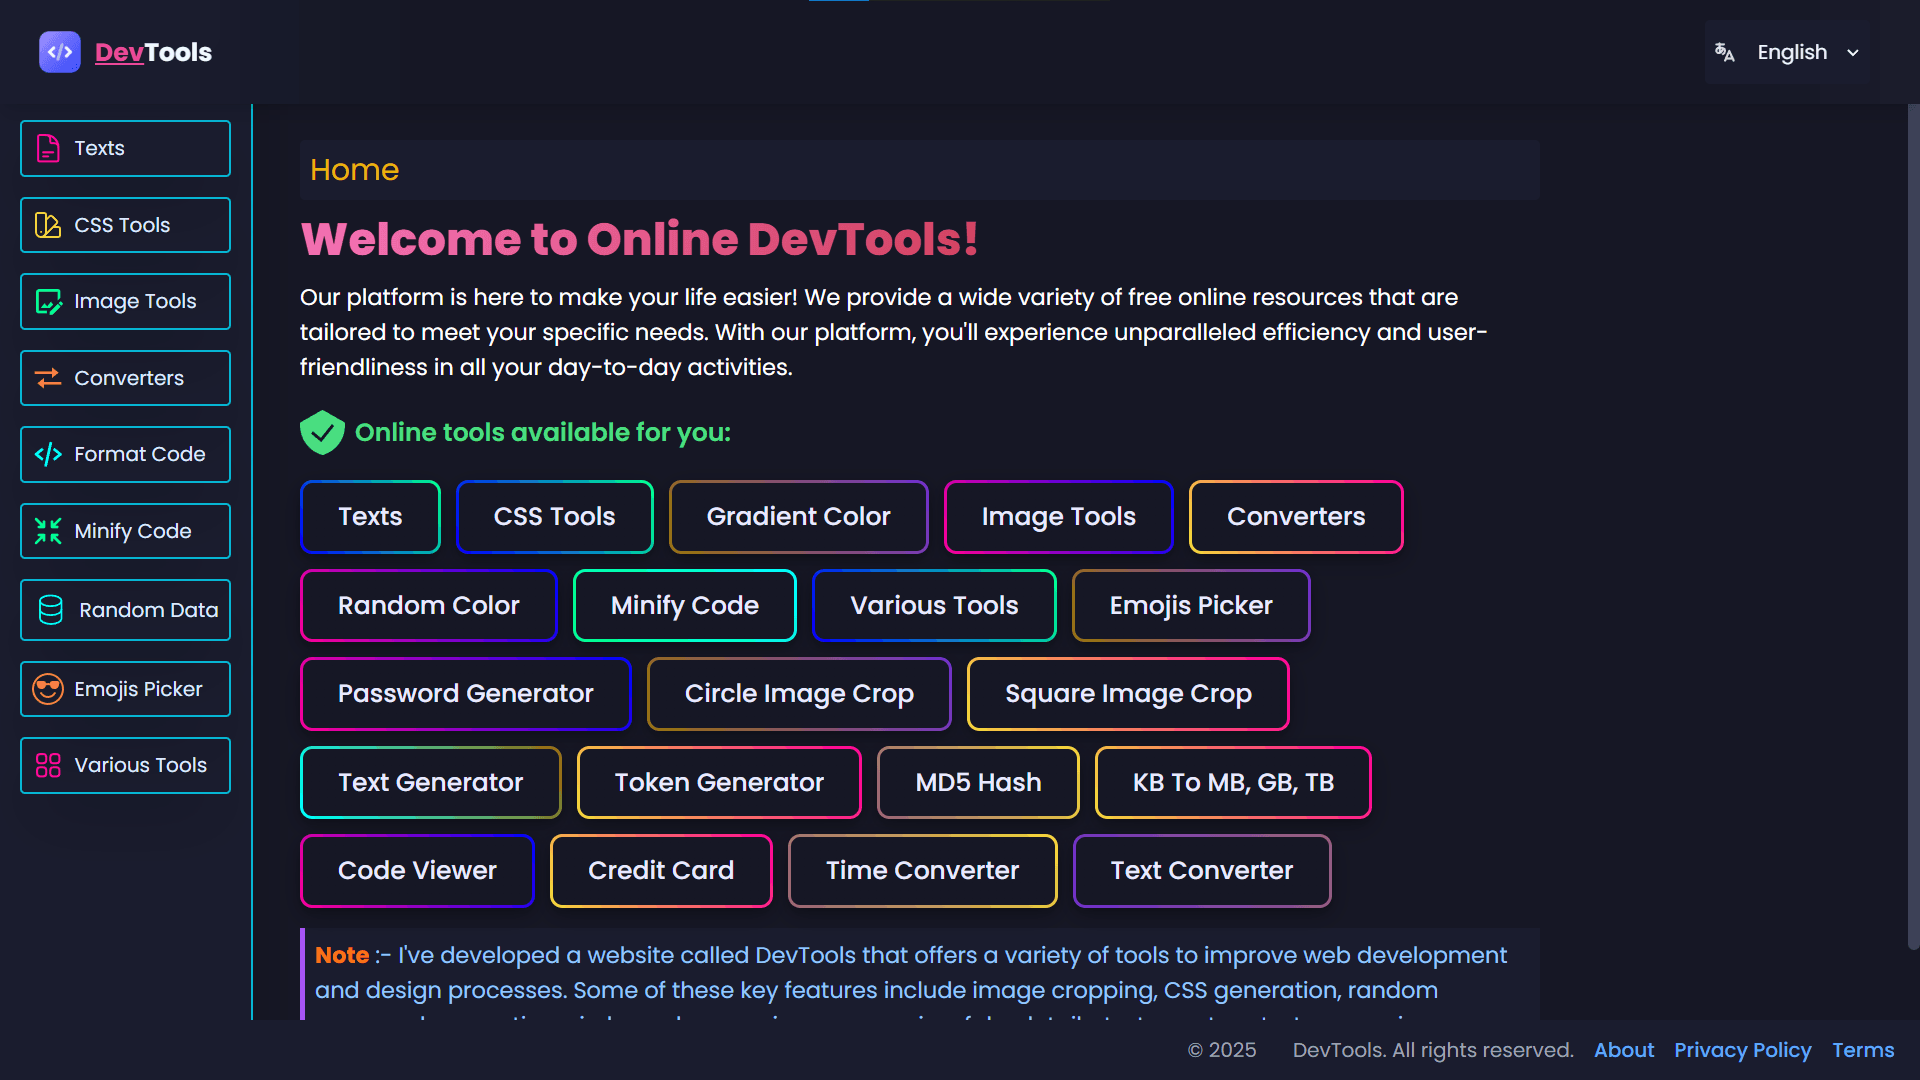Click the green checkmark shield icon

click(x=322, y=432)
